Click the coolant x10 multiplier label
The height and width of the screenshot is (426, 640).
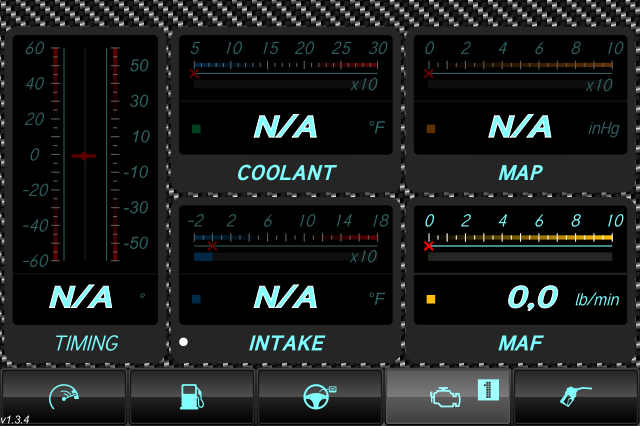pos(364,84)
